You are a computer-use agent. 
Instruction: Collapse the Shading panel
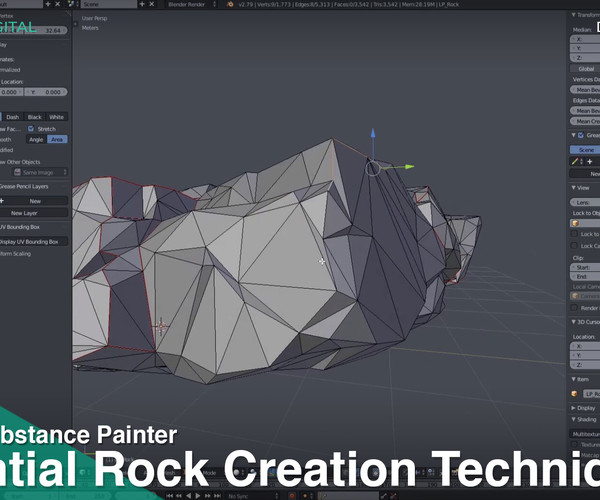click(x=574, y=420)
